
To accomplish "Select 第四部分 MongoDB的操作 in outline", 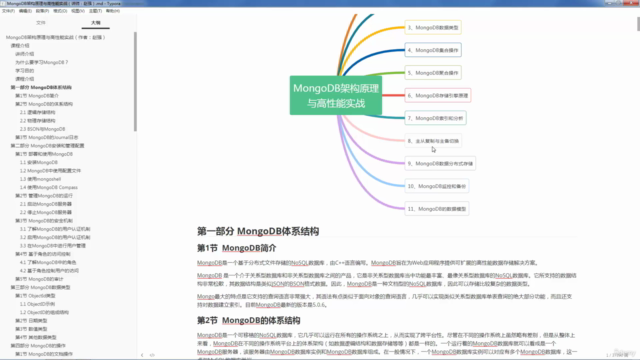I will [x=38, y=346].
